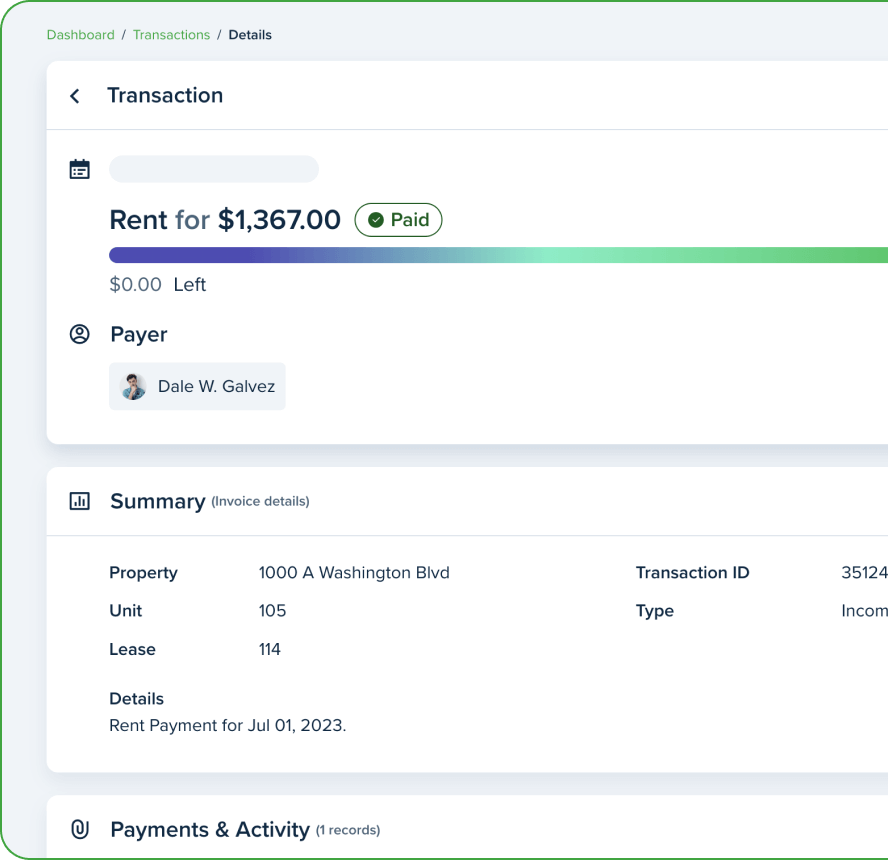Click the checkmark icon inside the Paid badge
Screen dimensions: 888x860
(378, 220)
